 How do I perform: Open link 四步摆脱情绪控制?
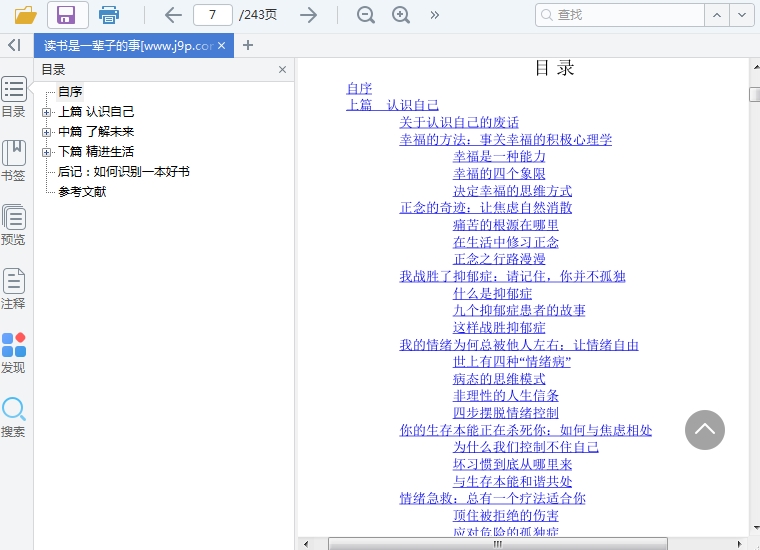point(506,413)
